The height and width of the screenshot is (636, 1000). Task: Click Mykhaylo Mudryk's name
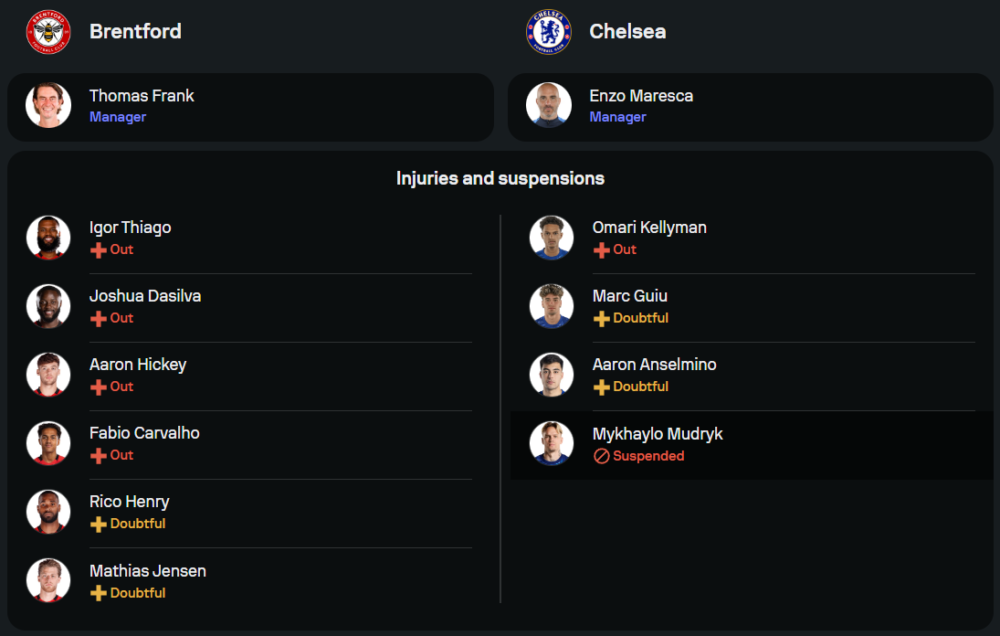657,434
